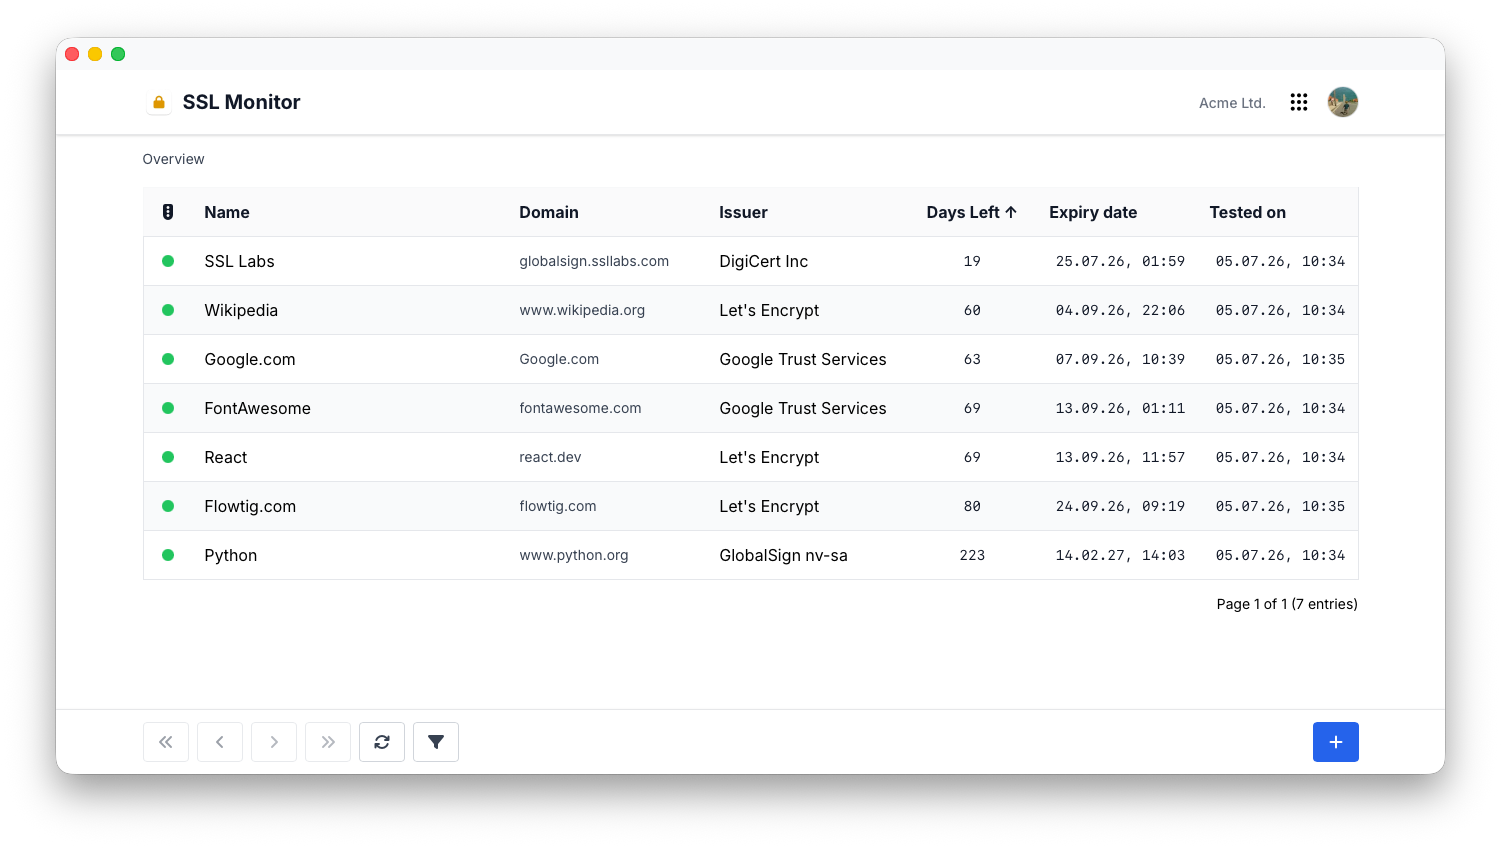Click the Overview breadcrumb
The image size is (1501, 848).
173,159
